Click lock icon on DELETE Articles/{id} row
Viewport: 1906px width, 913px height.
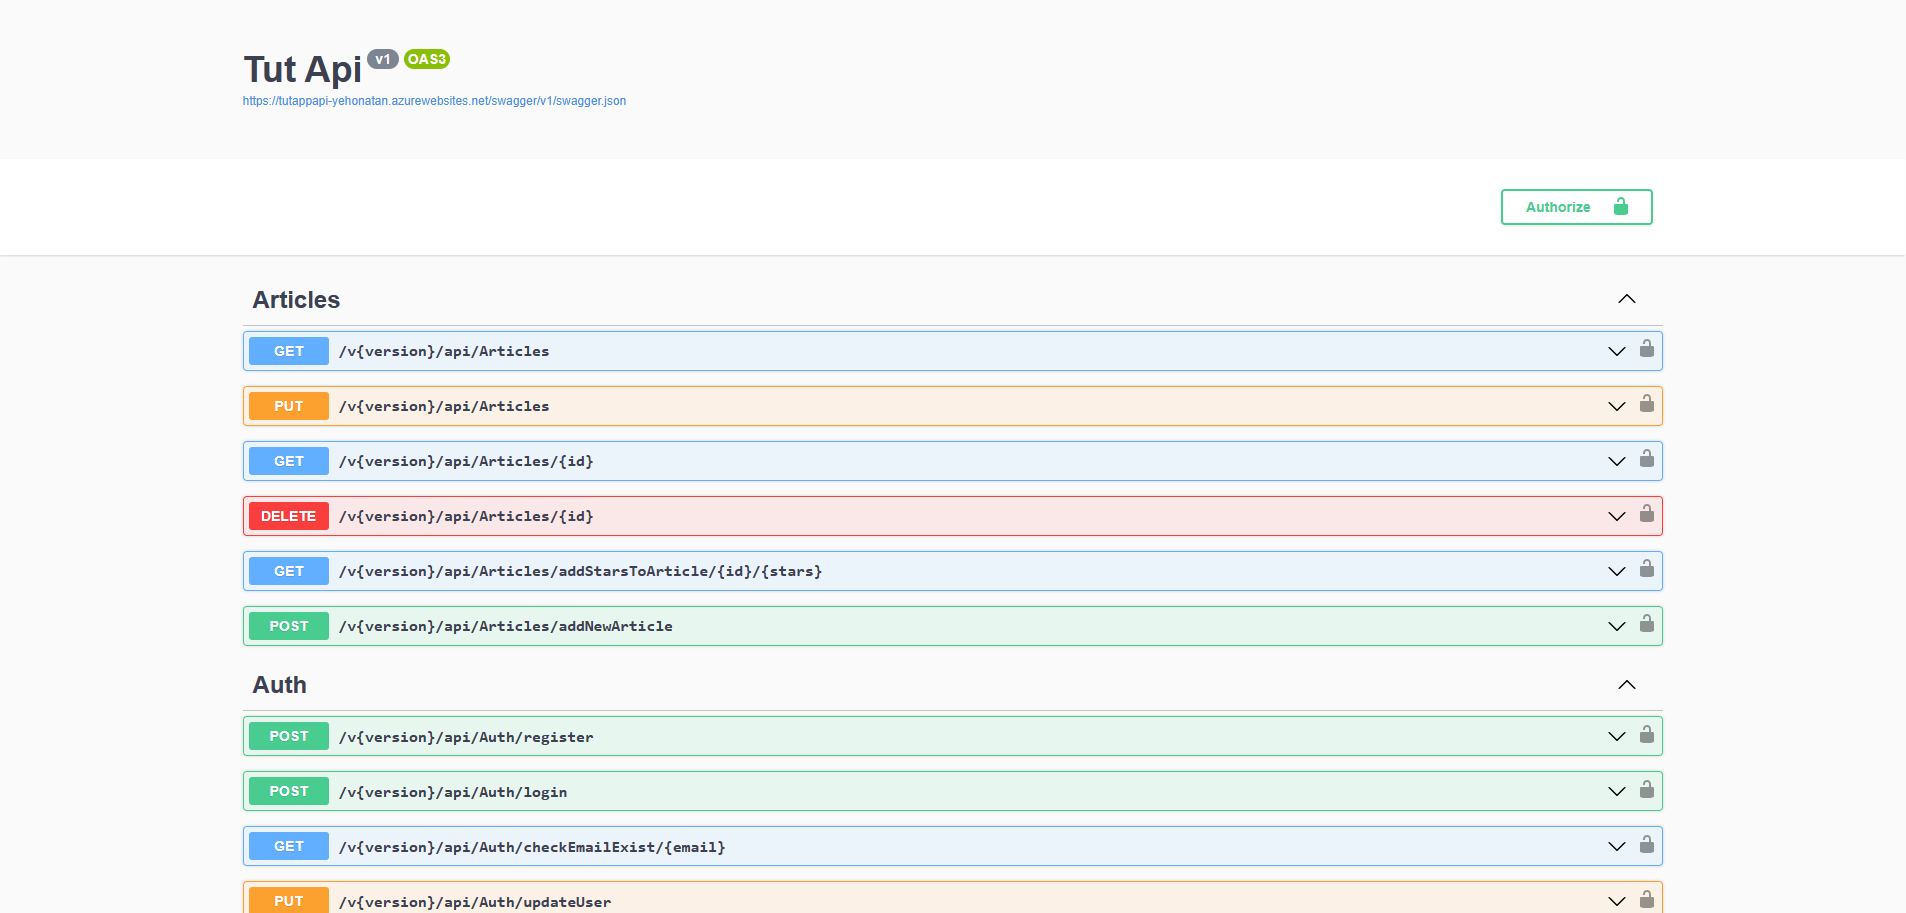(x=1646, y=514)
